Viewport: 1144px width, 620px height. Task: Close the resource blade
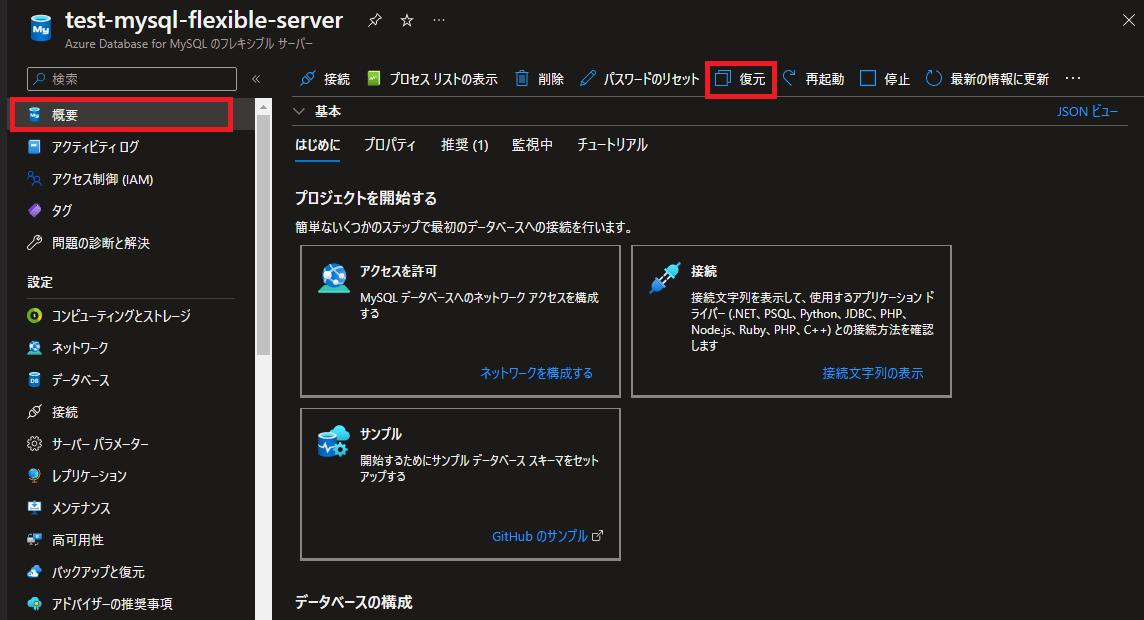[x=1129, y=20]
